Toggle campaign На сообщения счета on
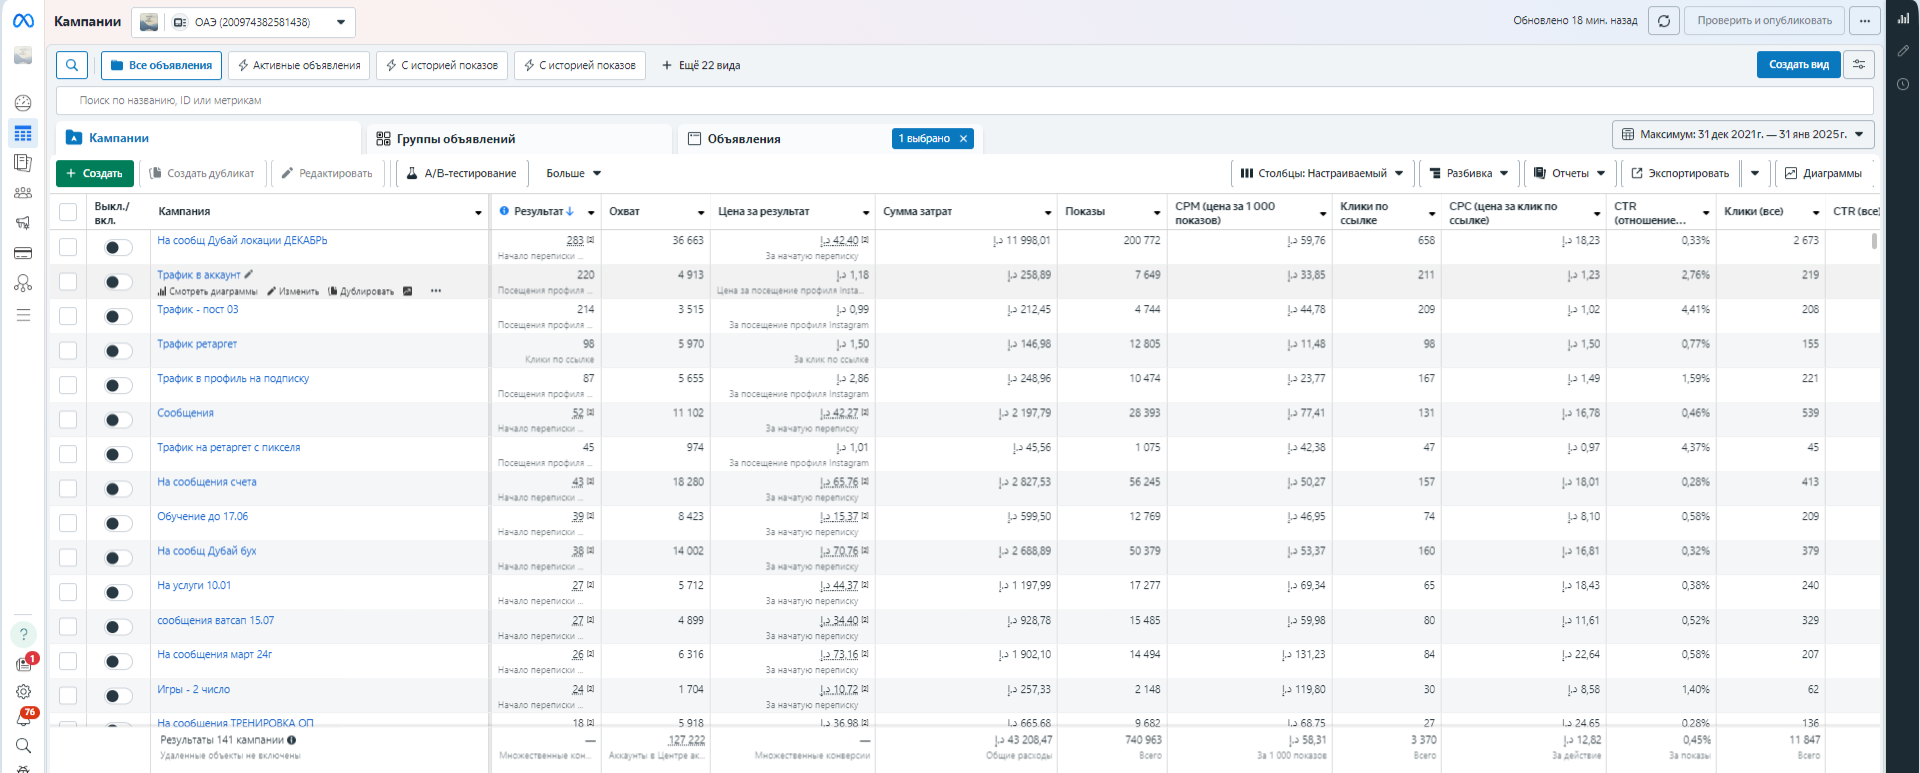Image resolution: width=1920 pixels, height=773 pixels. point(118,489)
